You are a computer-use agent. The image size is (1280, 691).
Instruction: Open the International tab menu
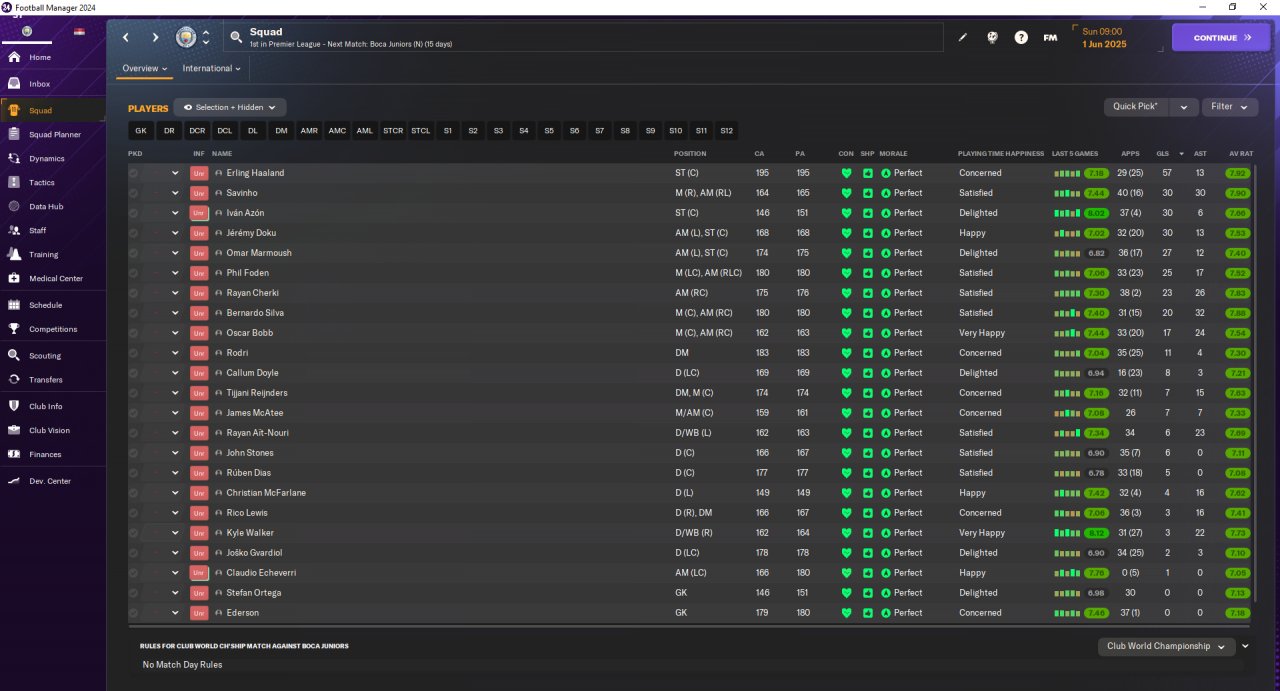211,68
